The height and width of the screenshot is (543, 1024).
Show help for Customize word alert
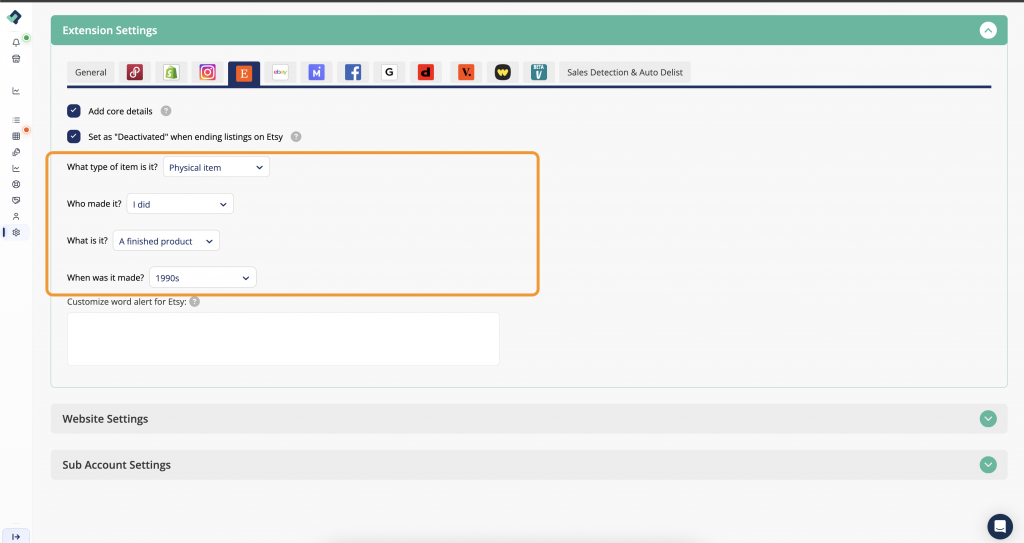(x=195, y=302)
